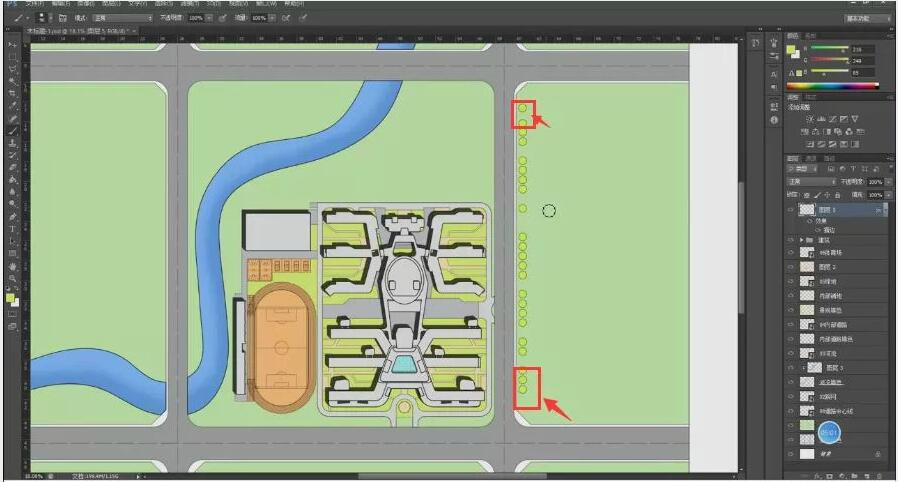Create a new layer

[x=867, y=476]
